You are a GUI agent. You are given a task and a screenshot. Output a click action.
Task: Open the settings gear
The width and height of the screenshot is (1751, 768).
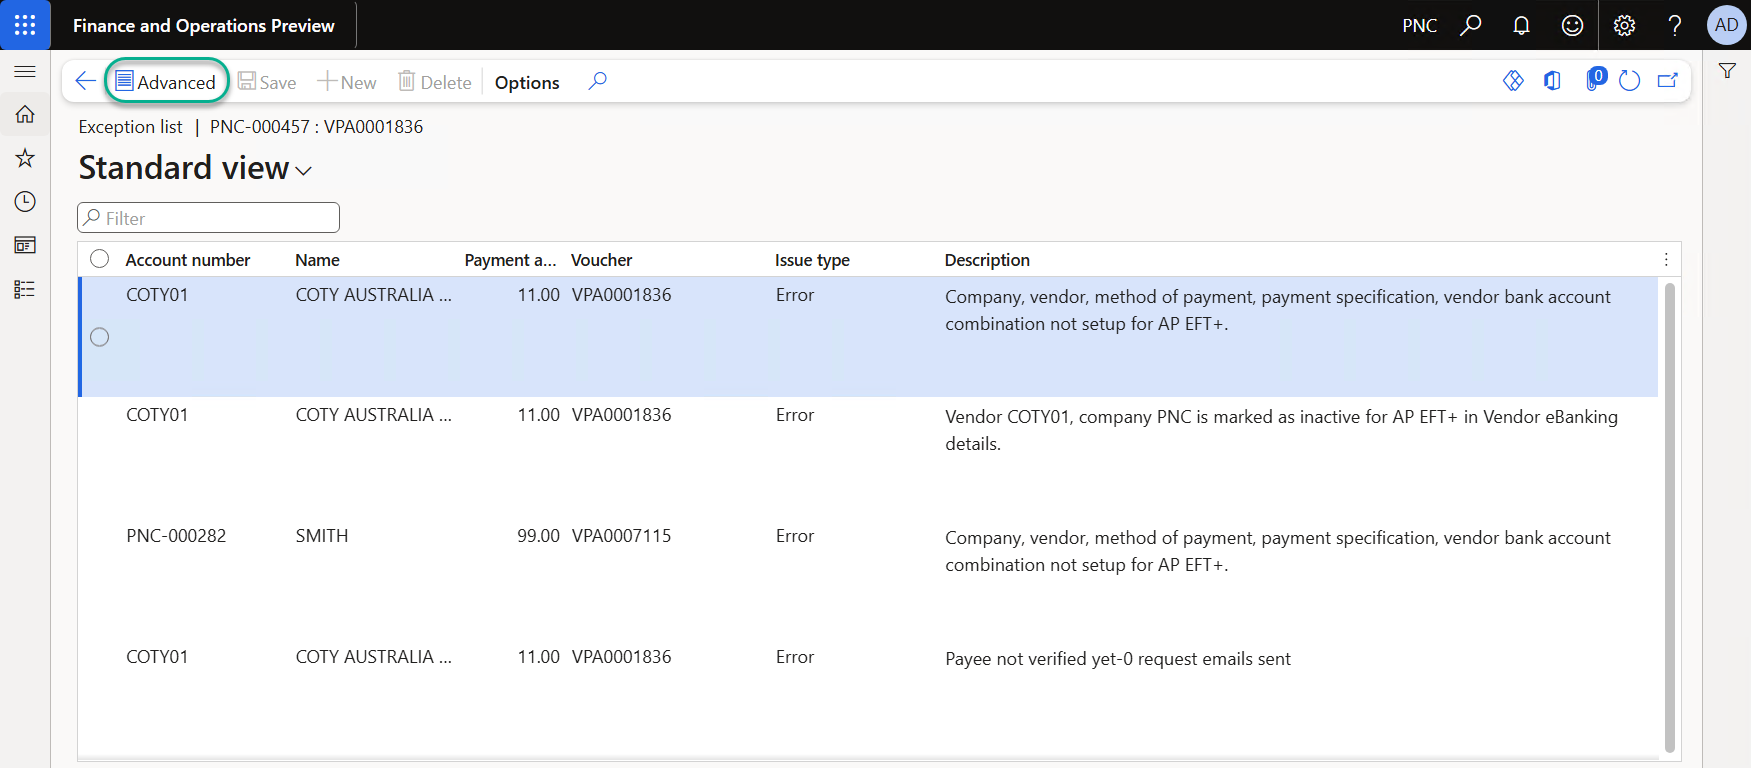click(1624, 25)
